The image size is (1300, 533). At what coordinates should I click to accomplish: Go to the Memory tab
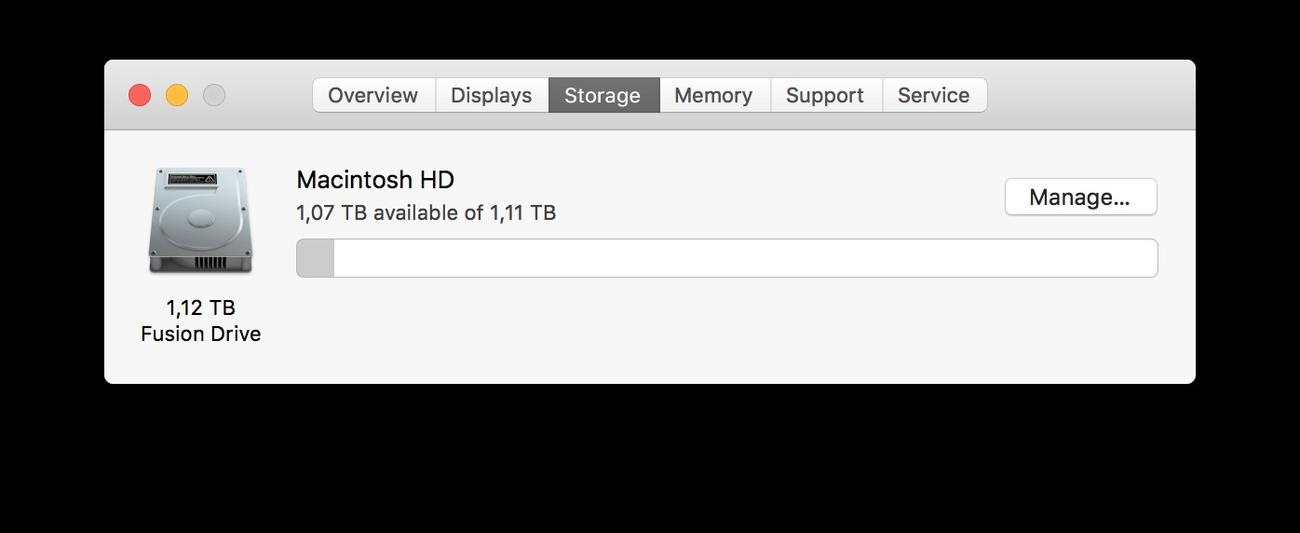[x=714, y=95]
